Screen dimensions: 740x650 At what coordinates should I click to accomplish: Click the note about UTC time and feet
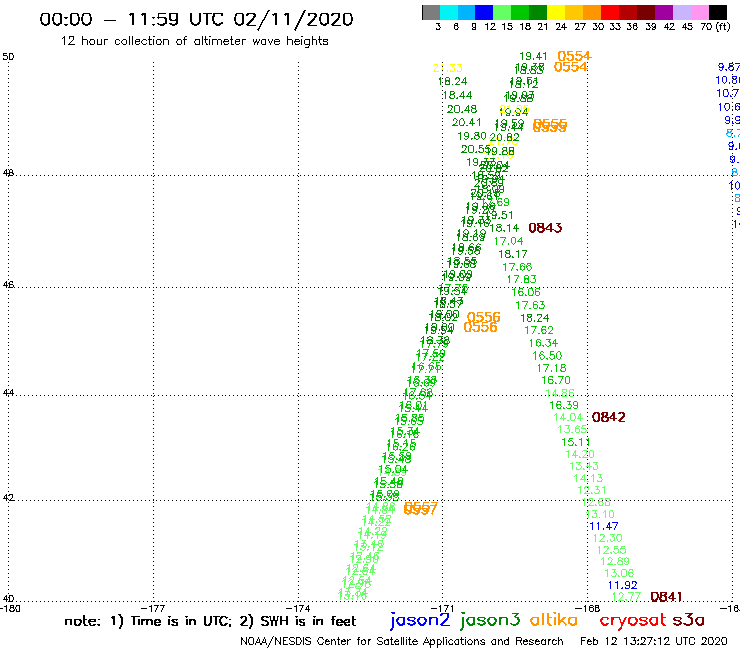(210, 621)
